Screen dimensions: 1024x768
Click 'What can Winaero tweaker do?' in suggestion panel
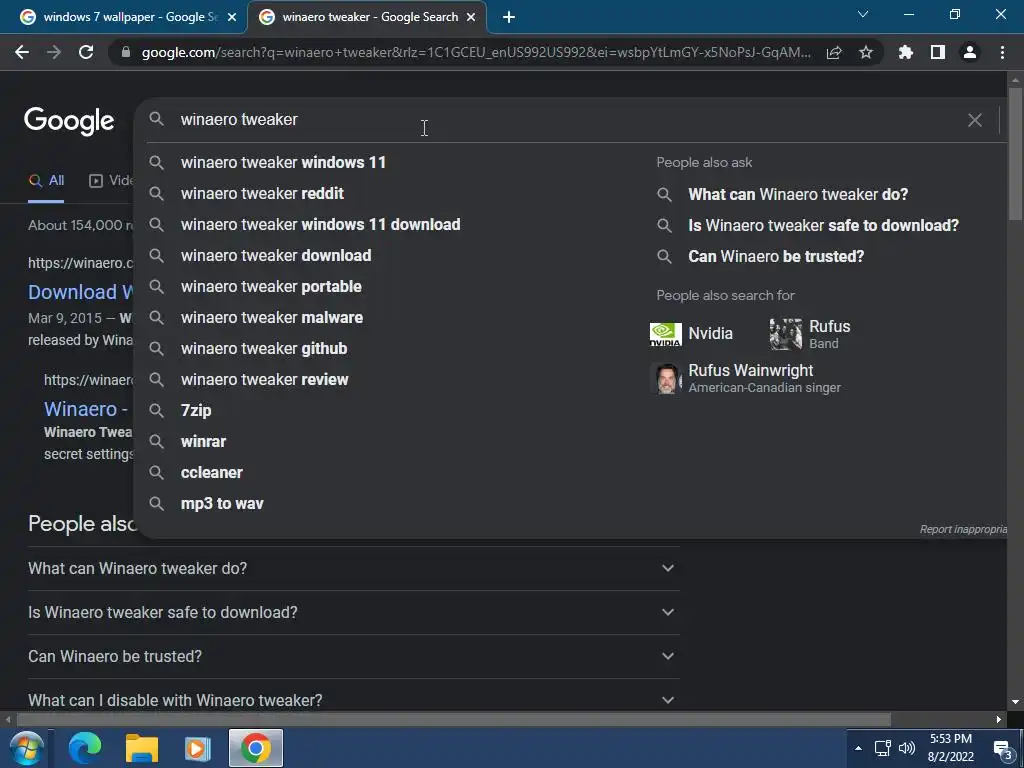(x=797, y=195)
